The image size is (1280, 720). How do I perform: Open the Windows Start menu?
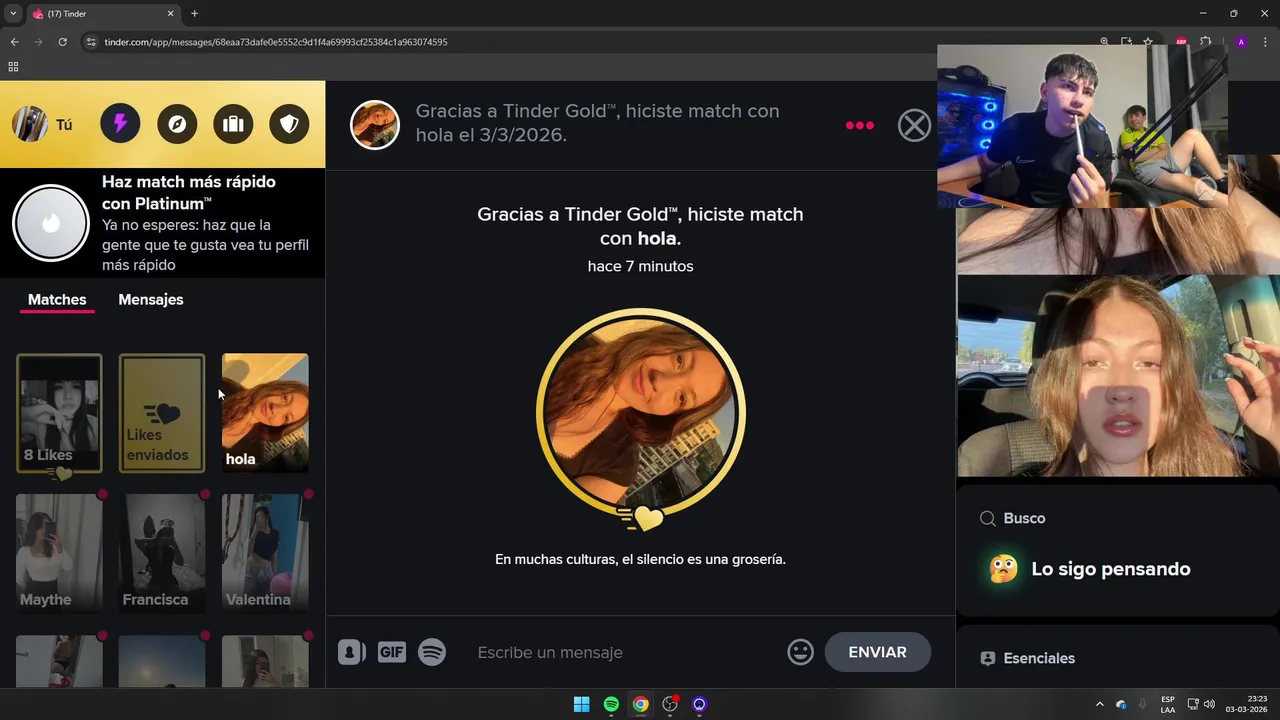coord(581,704)
